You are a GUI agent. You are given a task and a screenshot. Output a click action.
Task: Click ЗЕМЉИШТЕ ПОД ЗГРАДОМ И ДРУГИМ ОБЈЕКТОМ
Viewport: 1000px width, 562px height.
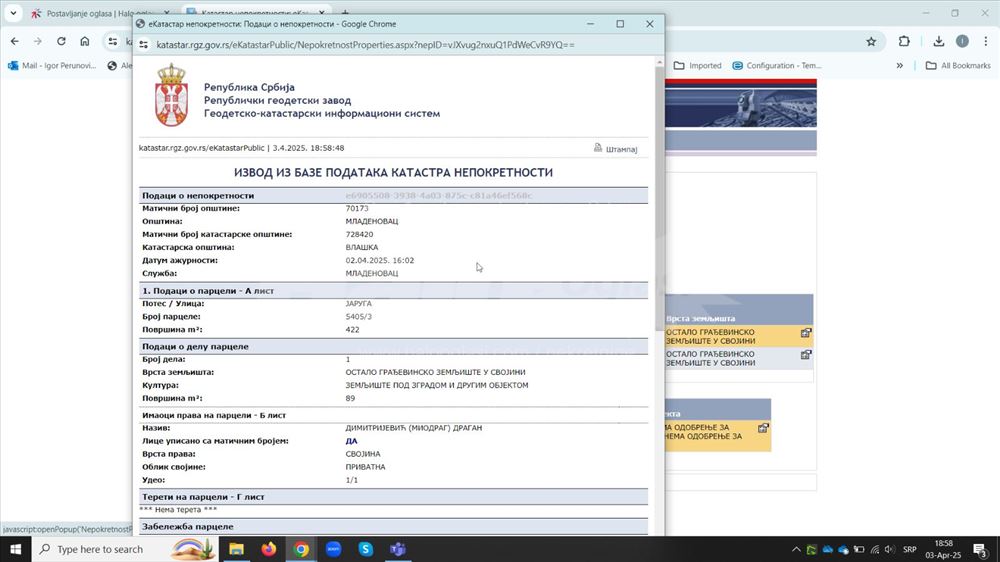437,385
